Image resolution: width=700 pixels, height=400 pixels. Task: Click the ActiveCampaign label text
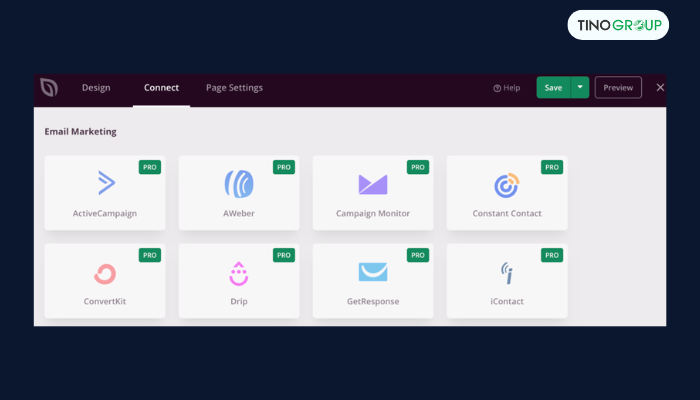click(105, 213)
